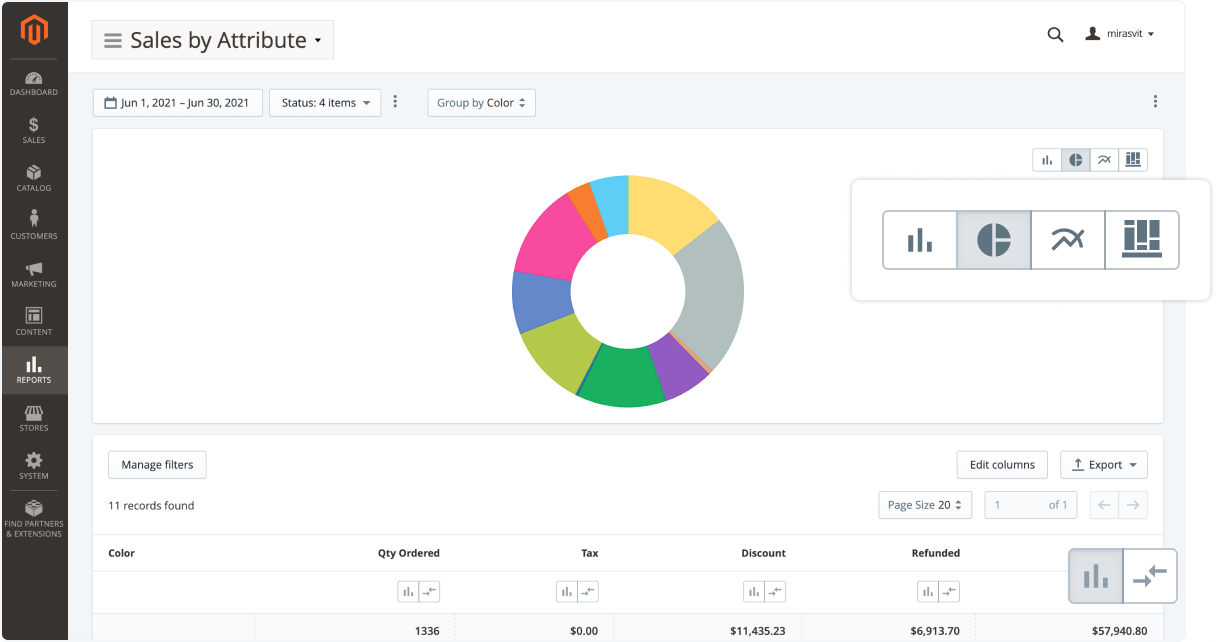Click the Edit columns button

(1002, 465)
